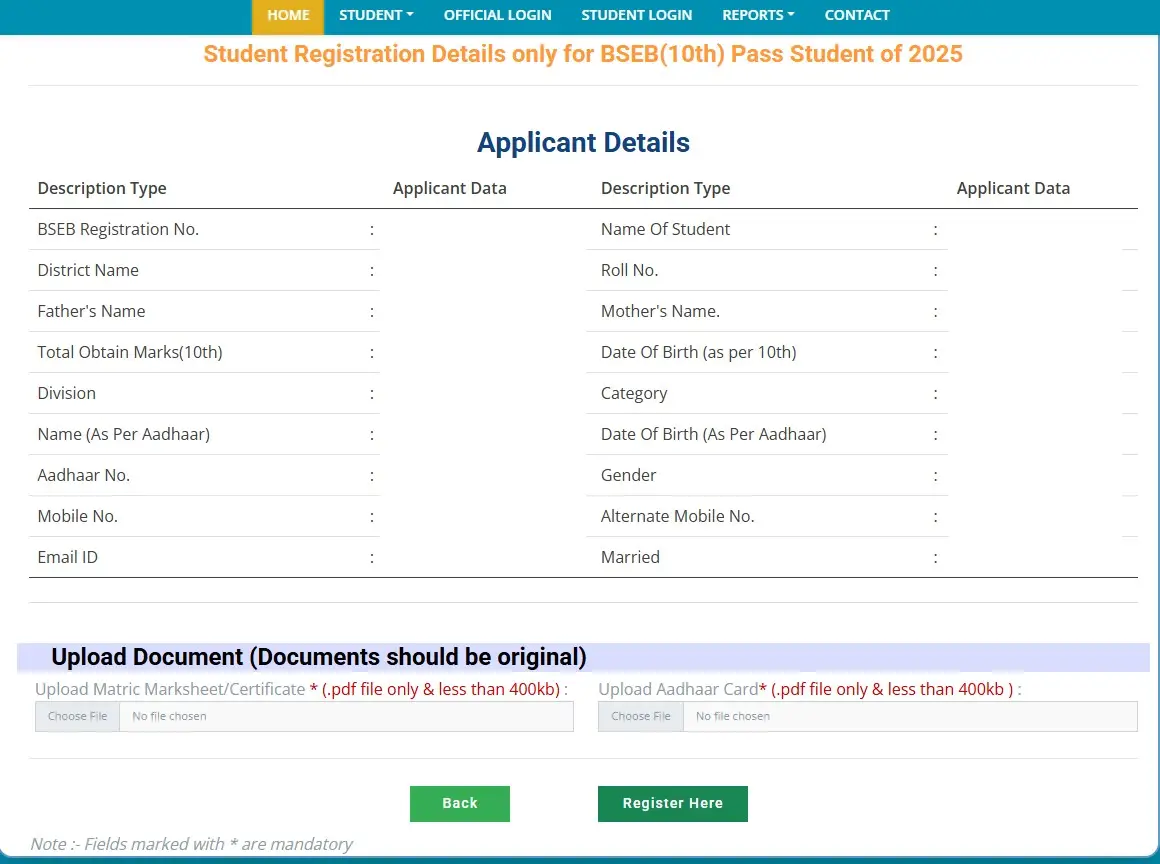Click the Married field row
The image size is (1160, 864).
coord(630,557)
